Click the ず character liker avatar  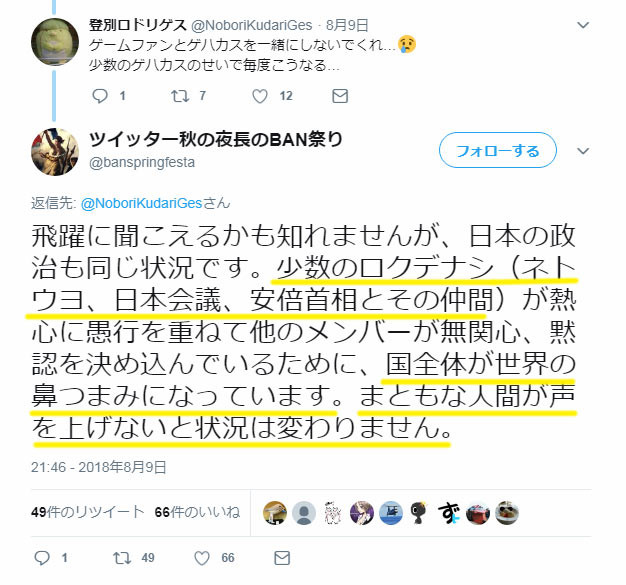pyautogui.click(x=448, y=513)
